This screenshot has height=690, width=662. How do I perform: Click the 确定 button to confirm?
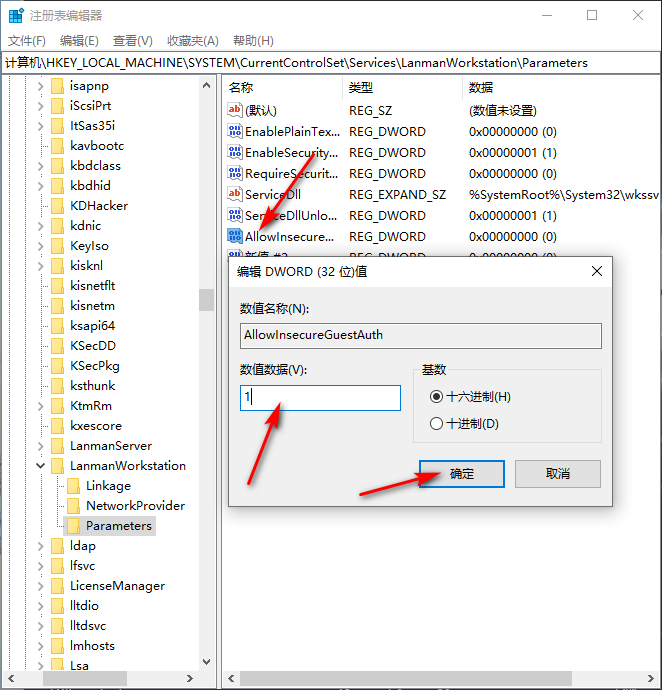pos(462,474)
